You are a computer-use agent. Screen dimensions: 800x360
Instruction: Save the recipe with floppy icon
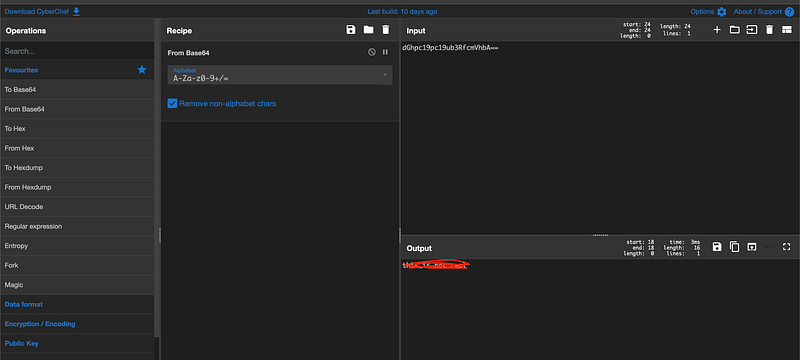click(351, 30)
